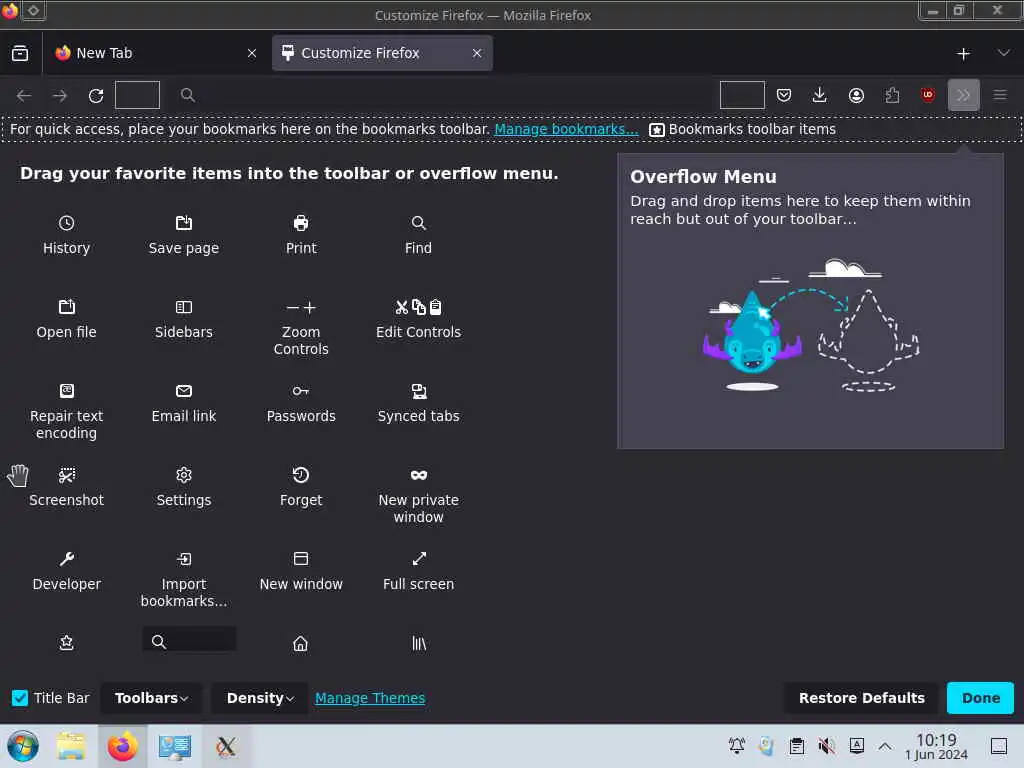Screen dimensions: 1024x768
Task: Choose the Full screen item
Action: [418, 571]
